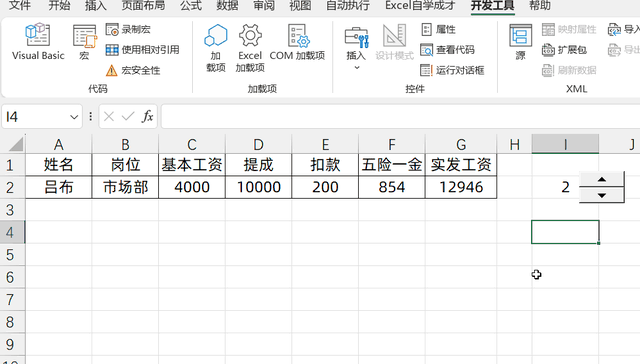Toggle 使用相对引用 option
The image size is (640, 364).
(142, 50)
